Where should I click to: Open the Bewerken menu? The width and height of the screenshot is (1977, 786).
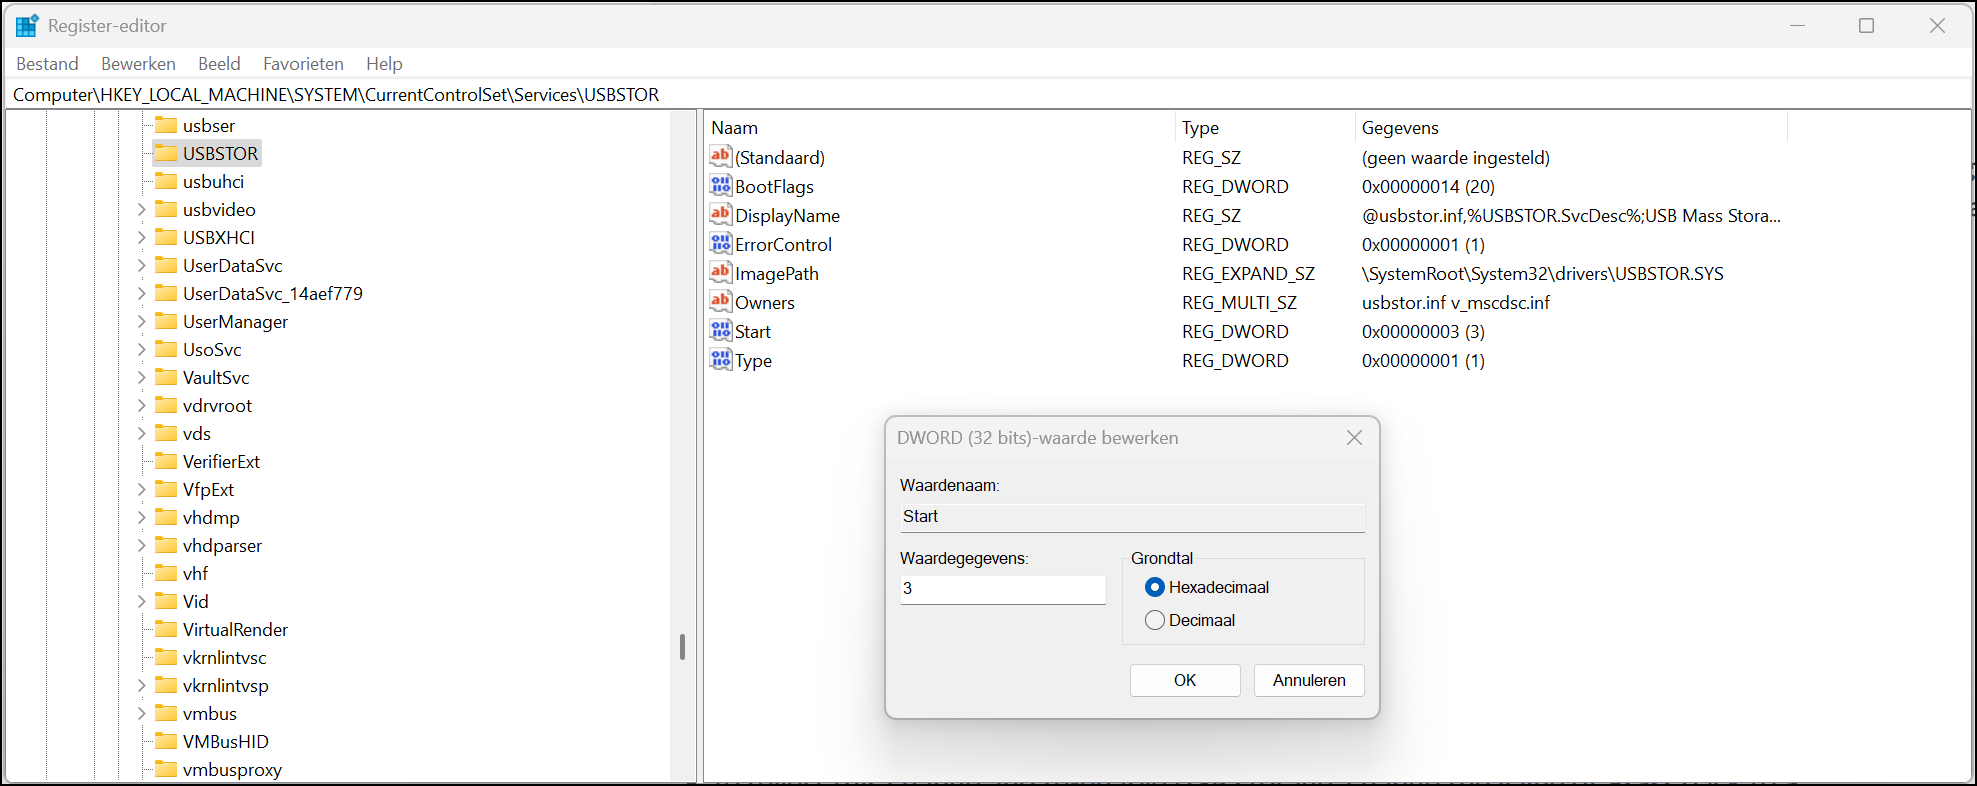[138, 64]
